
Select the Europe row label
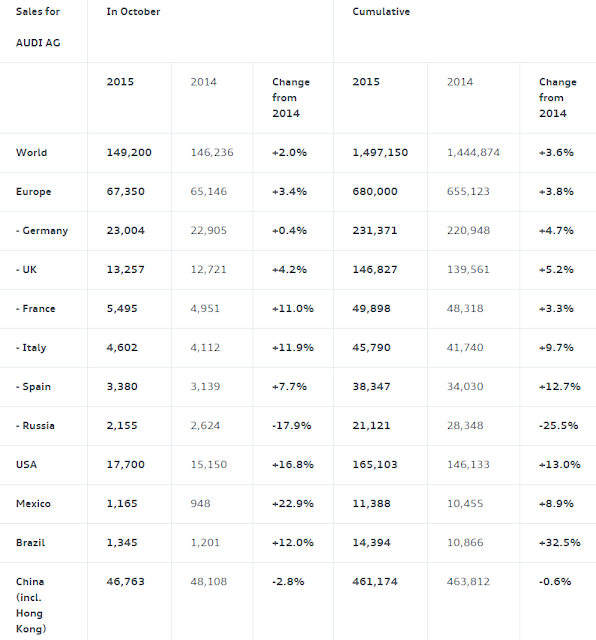pyautogui.click(x=33, y=192)
